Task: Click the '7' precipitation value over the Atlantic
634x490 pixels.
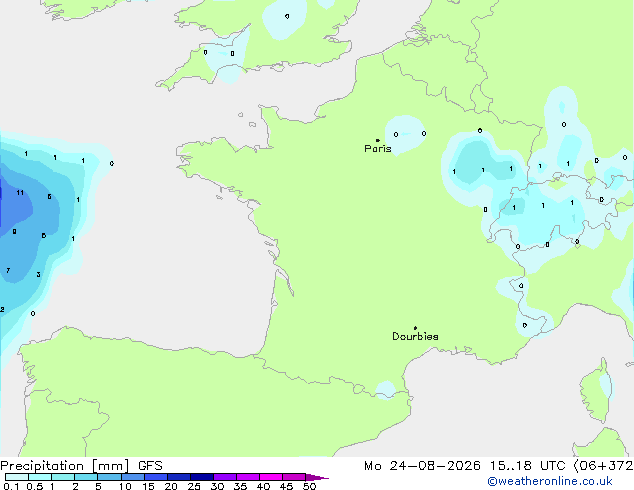Action: click(8, 270)
